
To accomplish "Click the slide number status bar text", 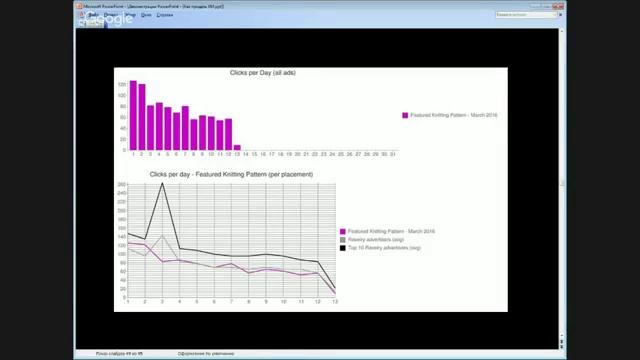I will pos(119,353).
